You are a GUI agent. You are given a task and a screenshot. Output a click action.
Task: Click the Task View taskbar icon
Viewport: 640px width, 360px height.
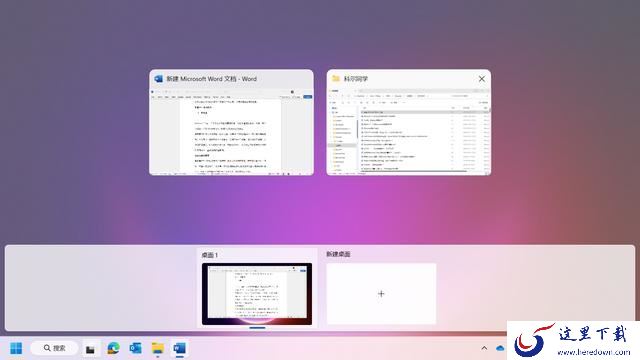pos(90,349)
